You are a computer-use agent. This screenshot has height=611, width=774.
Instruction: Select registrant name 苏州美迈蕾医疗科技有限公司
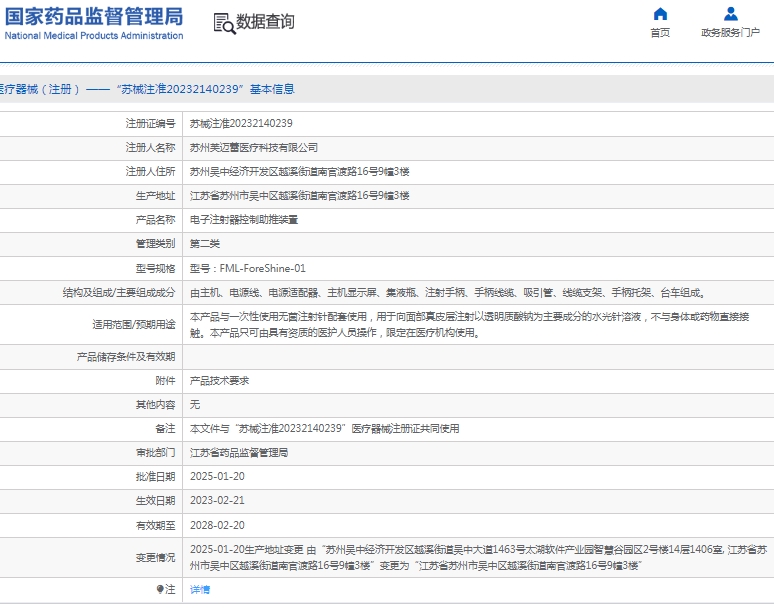pos(254,148)
